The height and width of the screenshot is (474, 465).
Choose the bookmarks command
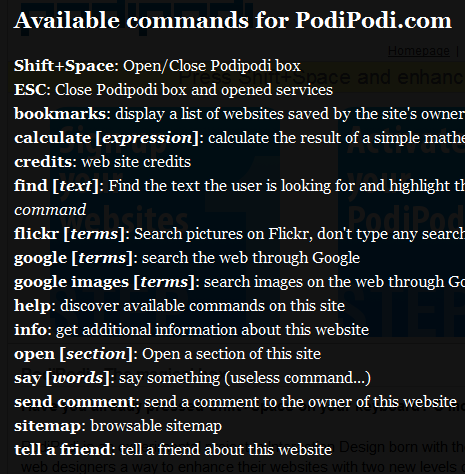coord(60,114)
